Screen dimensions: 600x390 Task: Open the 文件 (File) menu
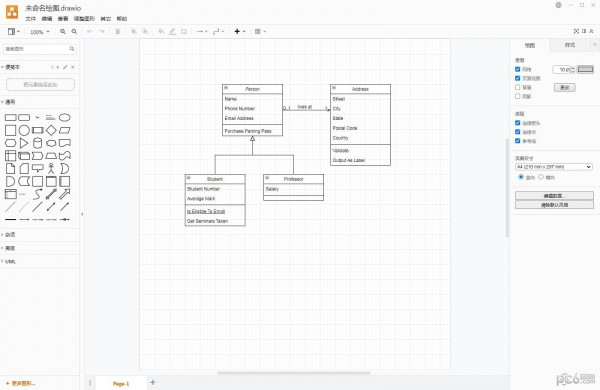point(31,18)
